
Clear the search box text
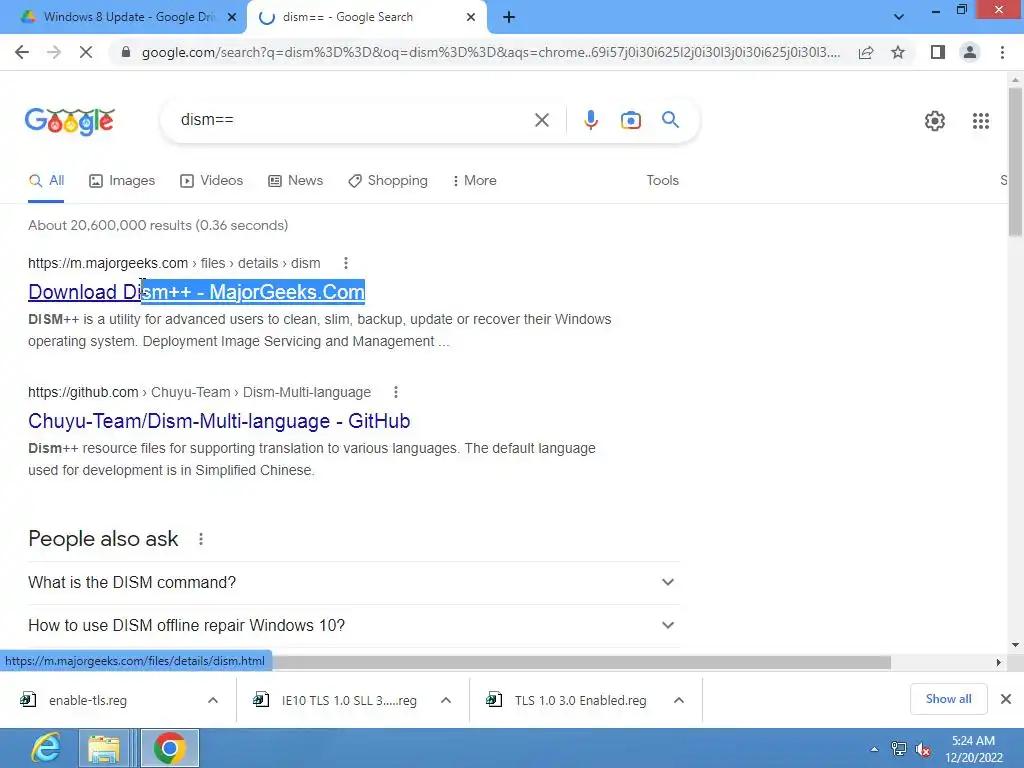(541, 120)
